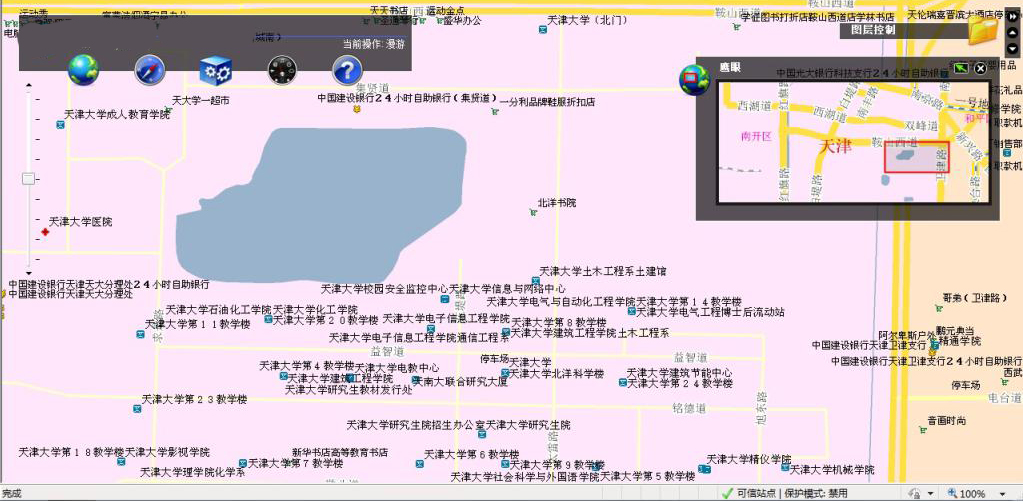Screen dimensions: 1023x502
Task: Click the 100% zoom magnifier in status bar
Action: click(x=953, y=494)
